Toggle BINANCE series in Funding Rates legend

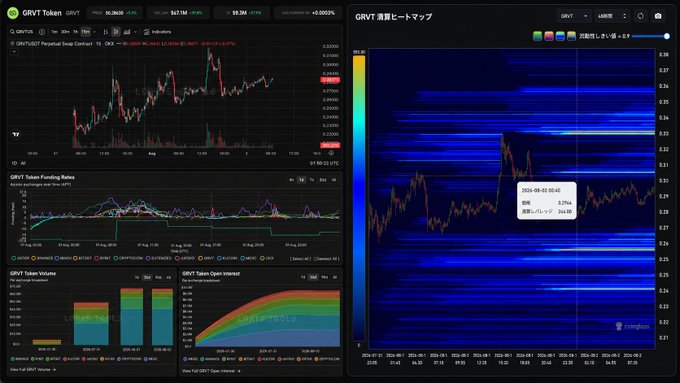[42, 259]
